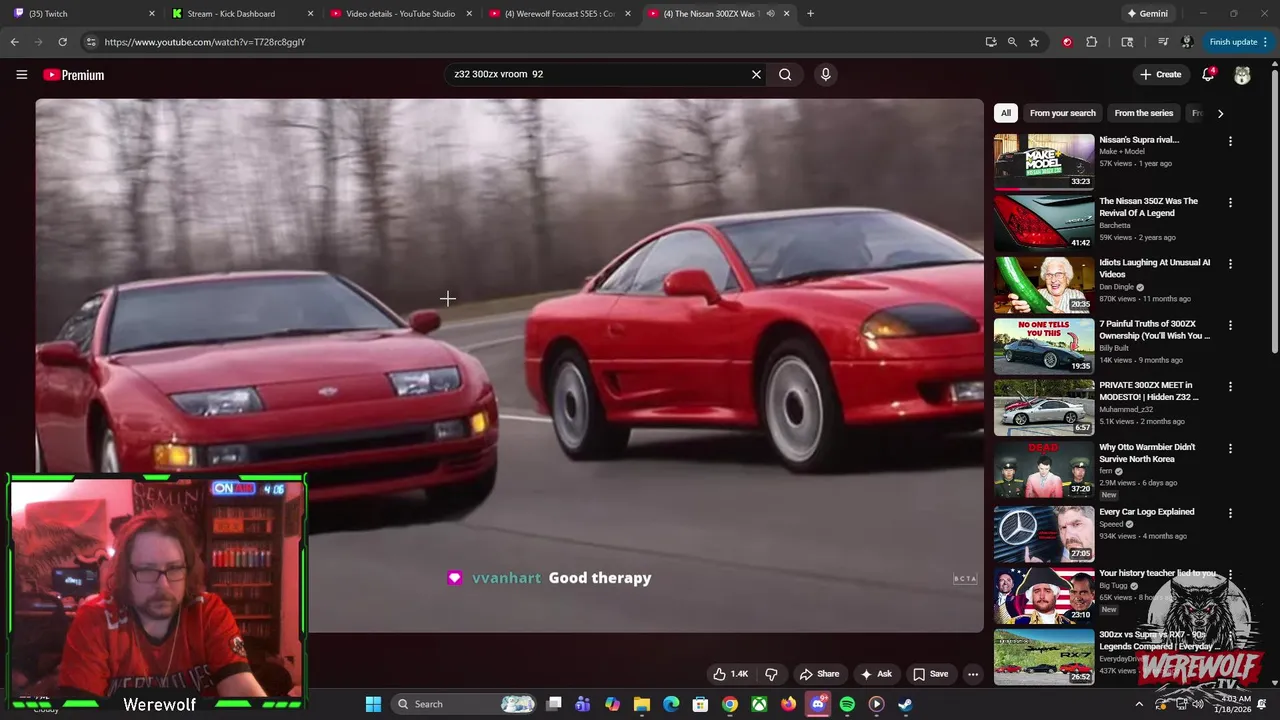1280x720 pixels.
Task: Switch to Stream - Kick Dashboard tab
Action: pyautogui.click(x=243, y=14)
